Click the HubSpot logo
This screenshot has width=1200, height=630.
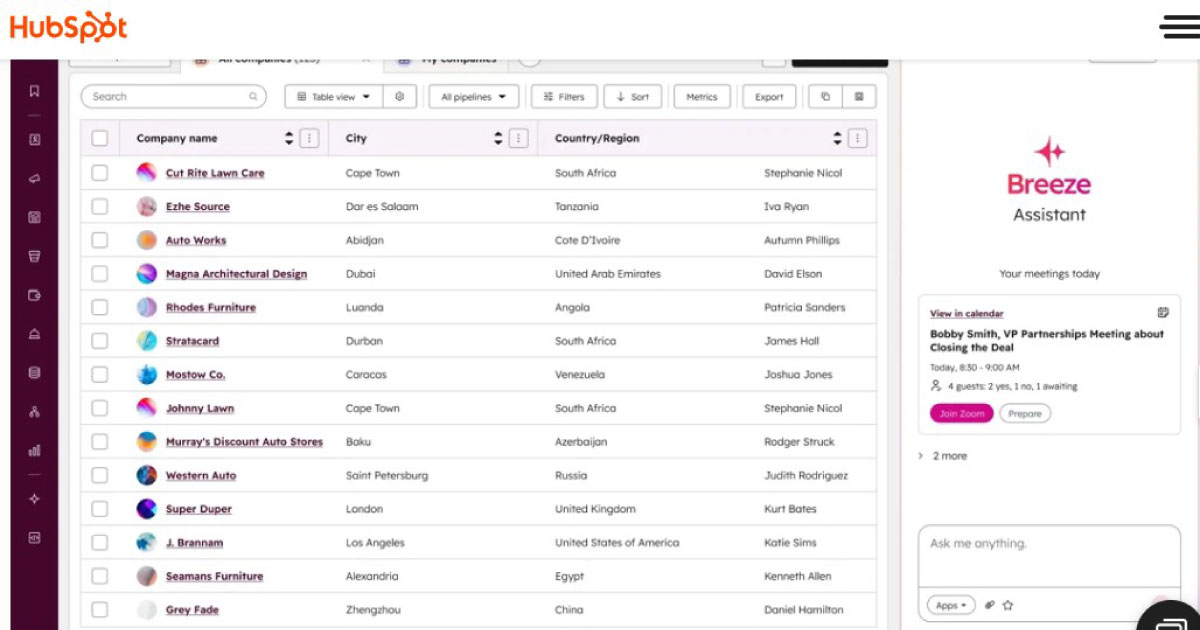click(x=68, y=27)
